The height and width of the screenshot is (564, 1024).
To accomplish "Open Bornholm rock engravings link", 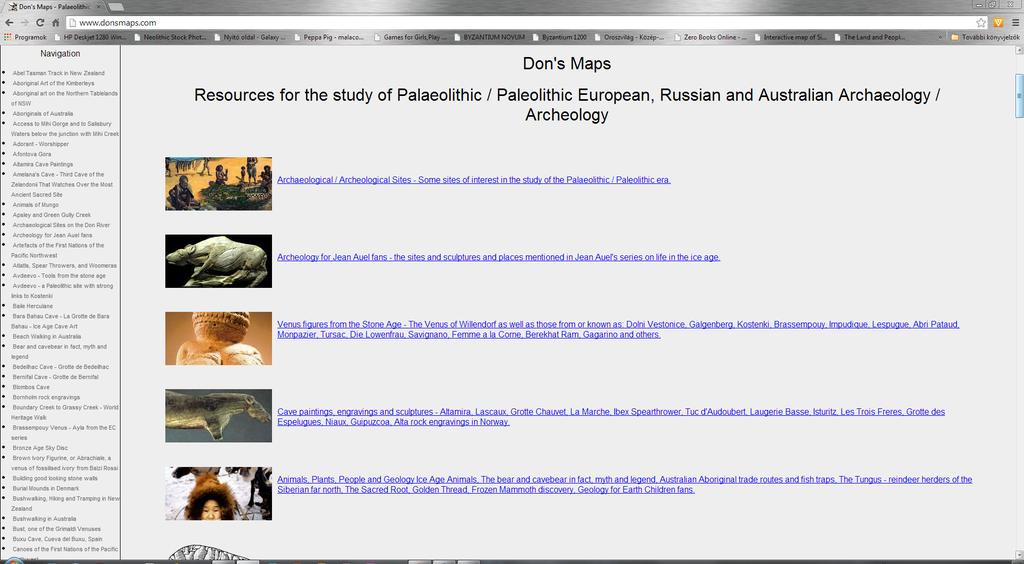I will [x=46, y=398].
